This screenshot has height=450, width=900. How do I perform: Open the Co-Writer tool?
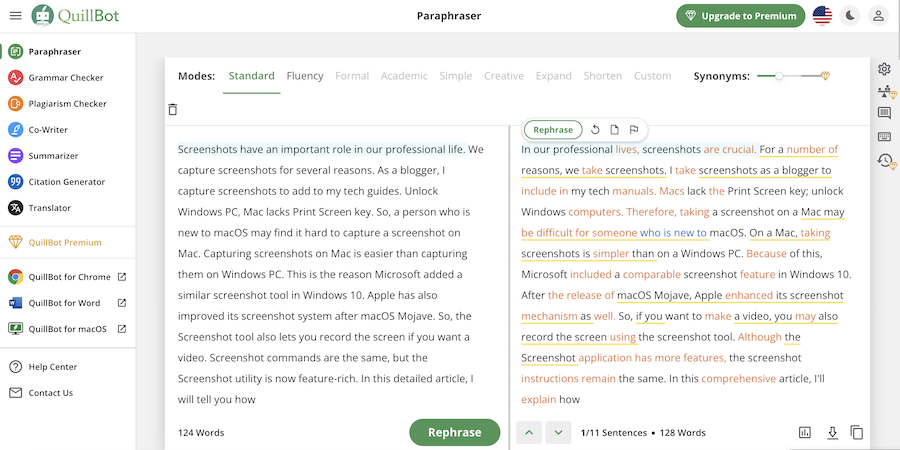pos(48,130)
